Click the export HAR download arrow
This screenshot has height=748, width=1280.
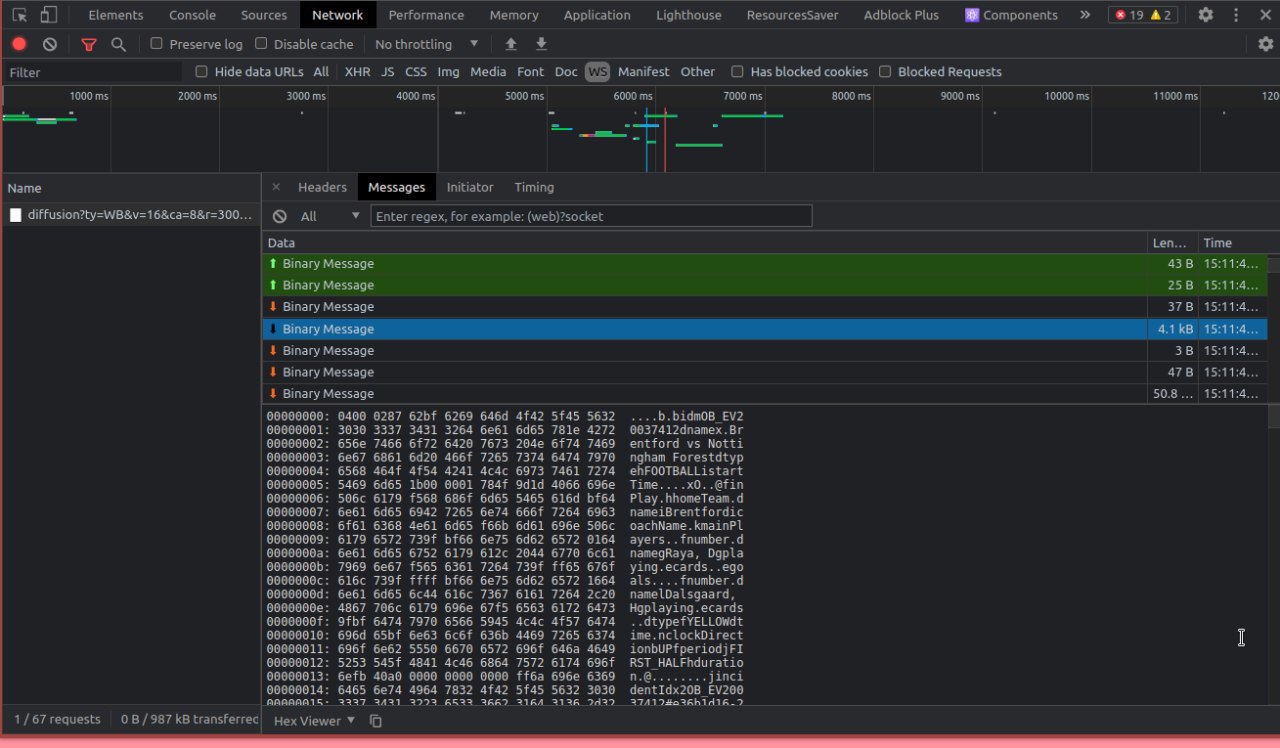[541, 44]
